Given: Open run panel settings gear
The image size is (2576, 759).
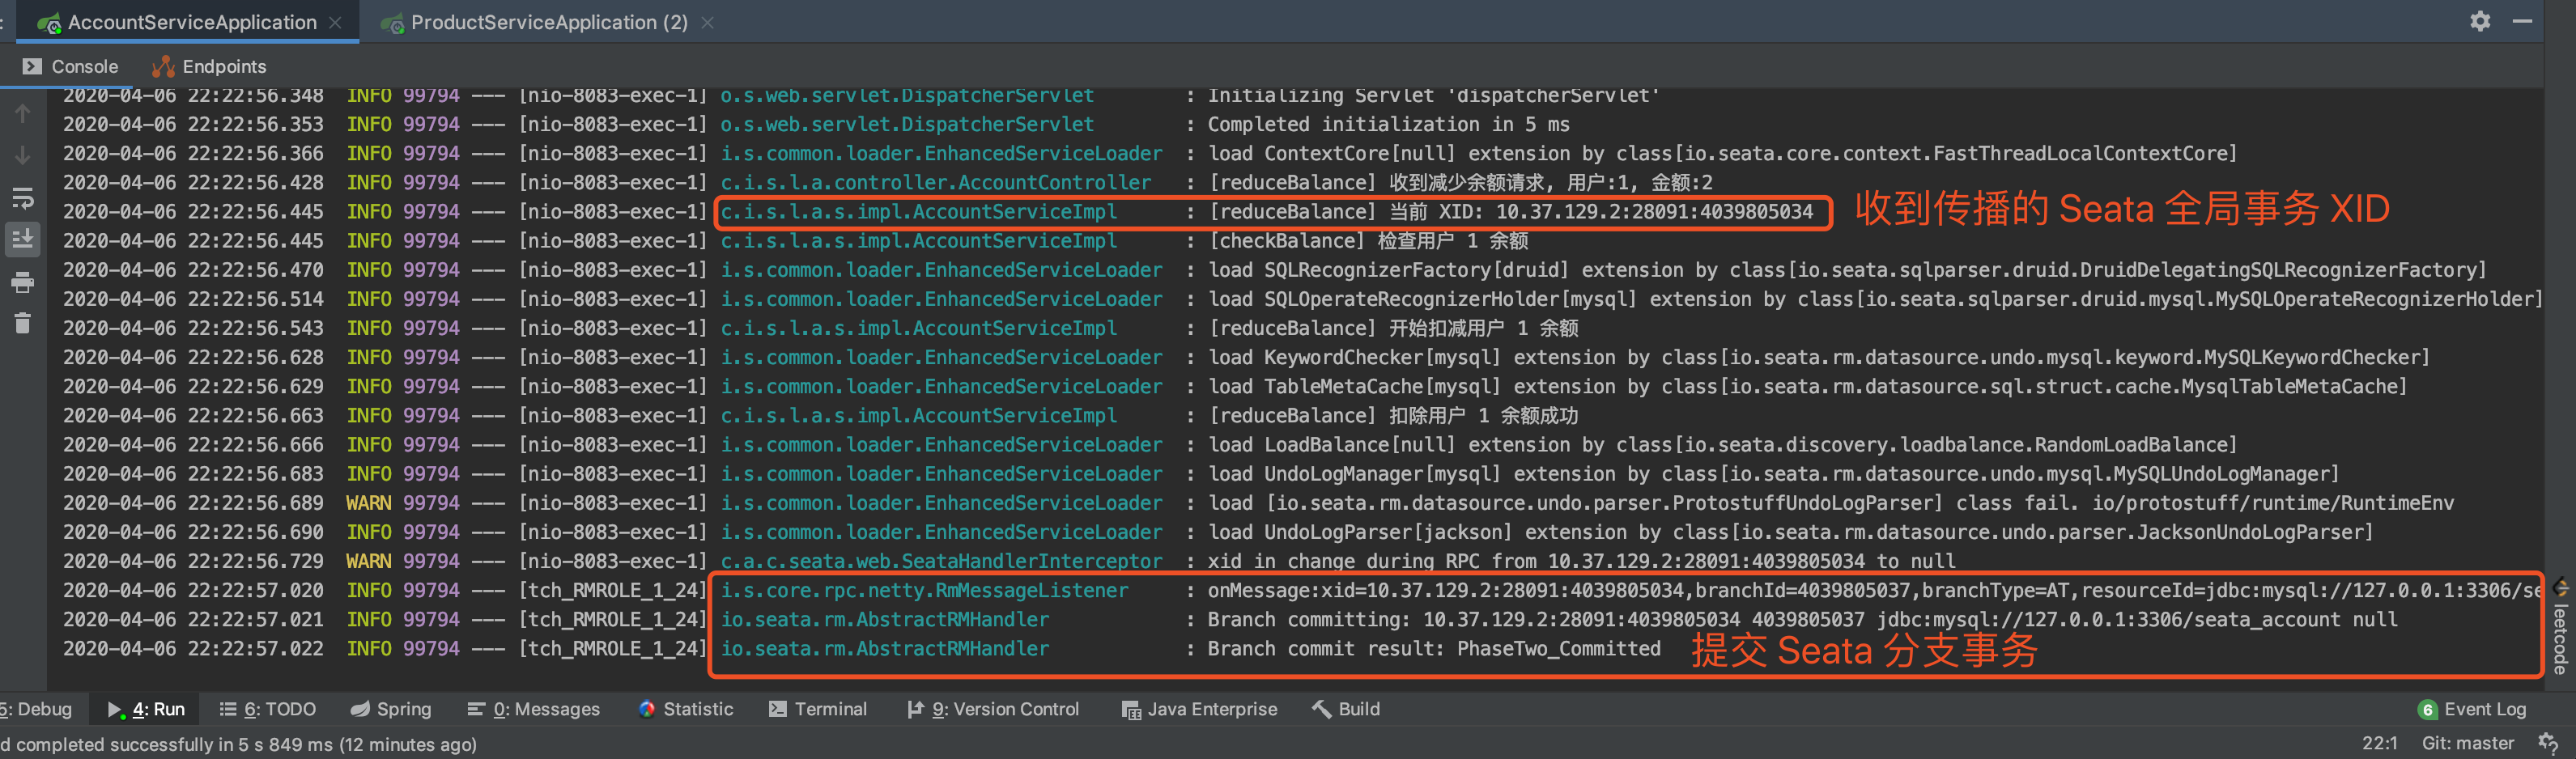Looking at the screenshot, I should (2480, 21).
